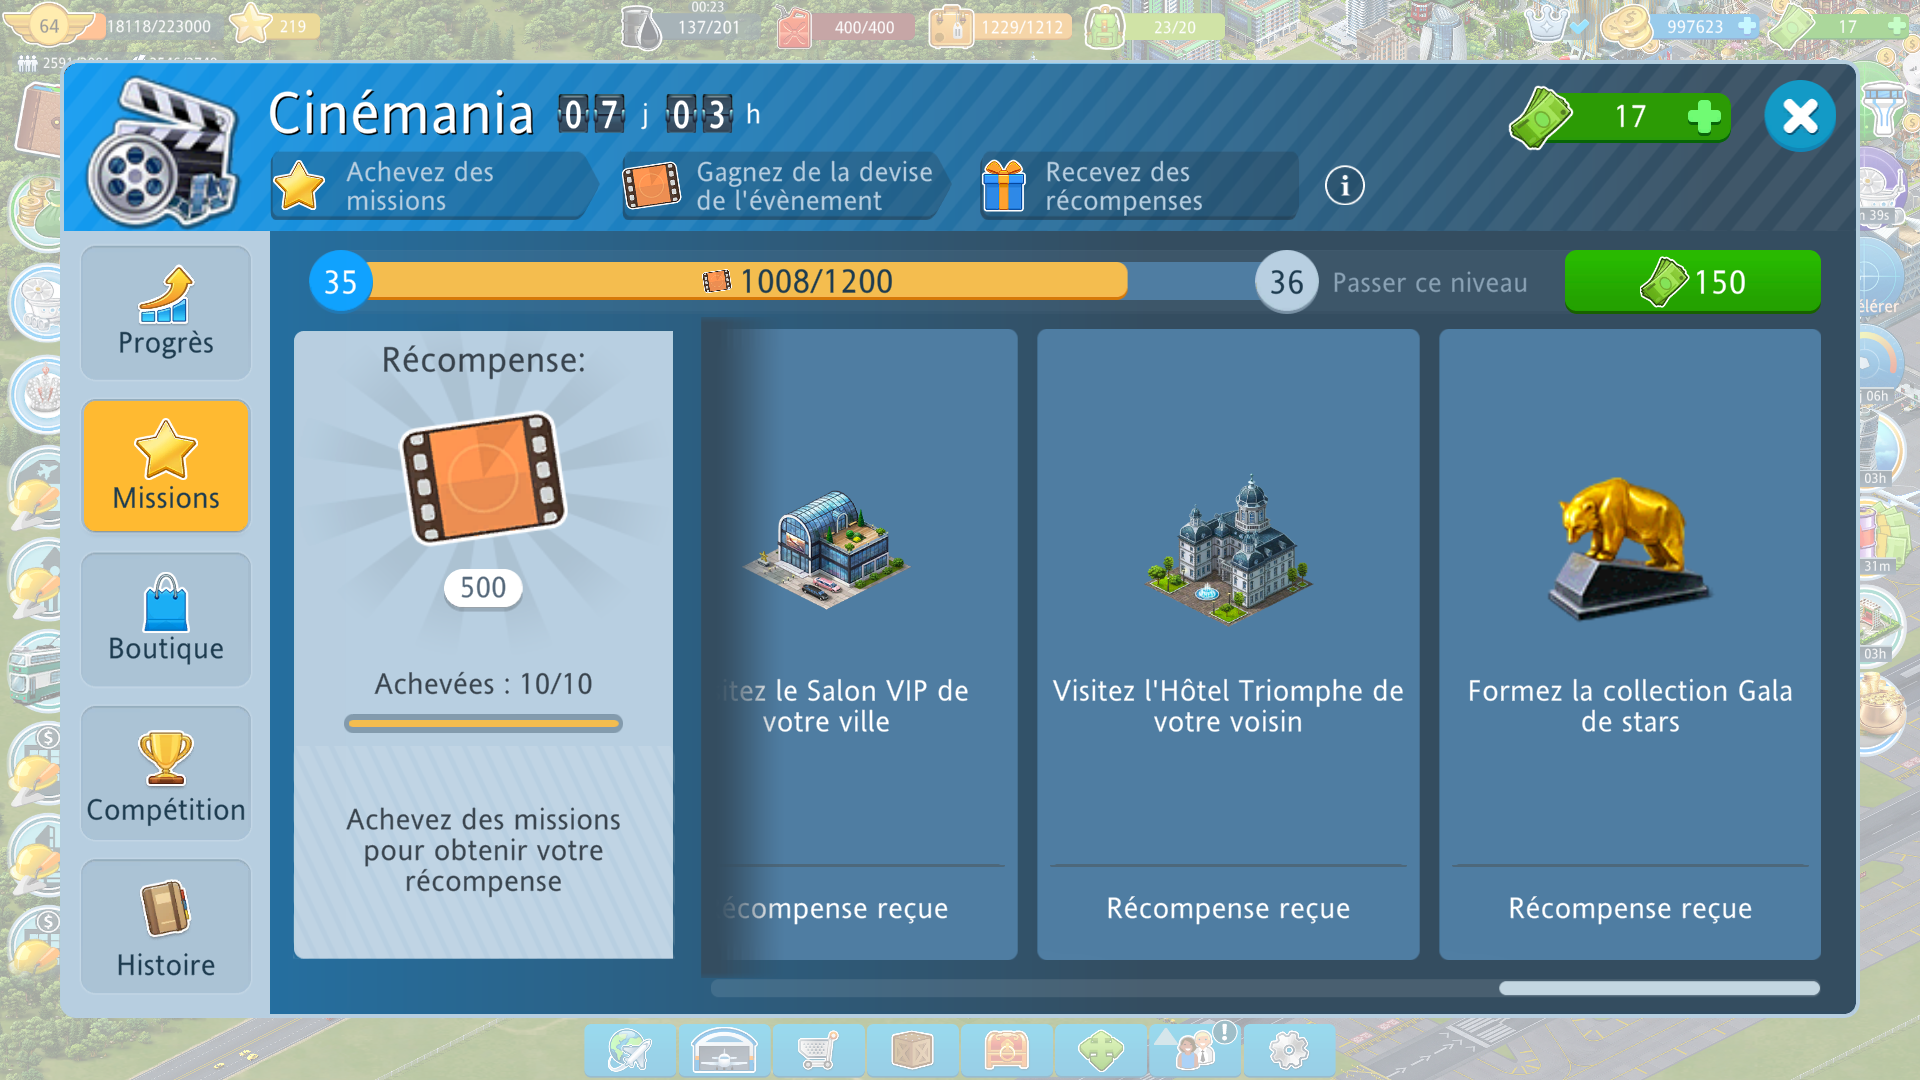Image resolution: width=1920 pixels, height=1080 pixels.
Task: Click Récompense reçue under Hôtel Triomphe
Action: pyautogui.click(x=1228, y=908)
